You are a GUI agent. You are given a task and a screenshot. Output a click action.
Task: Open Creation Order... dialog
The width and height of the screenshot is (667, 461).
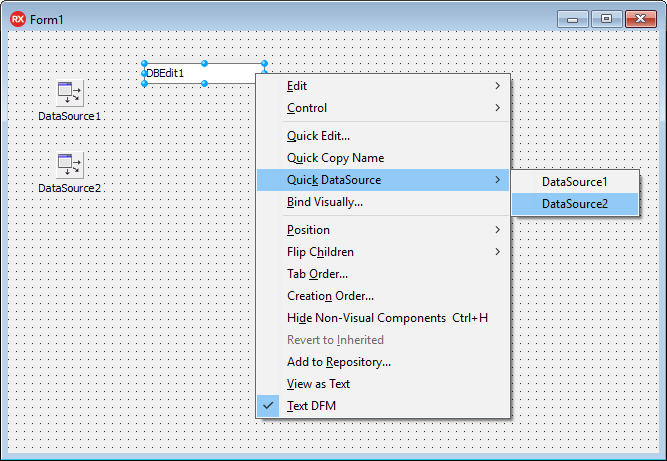(383, 296)
